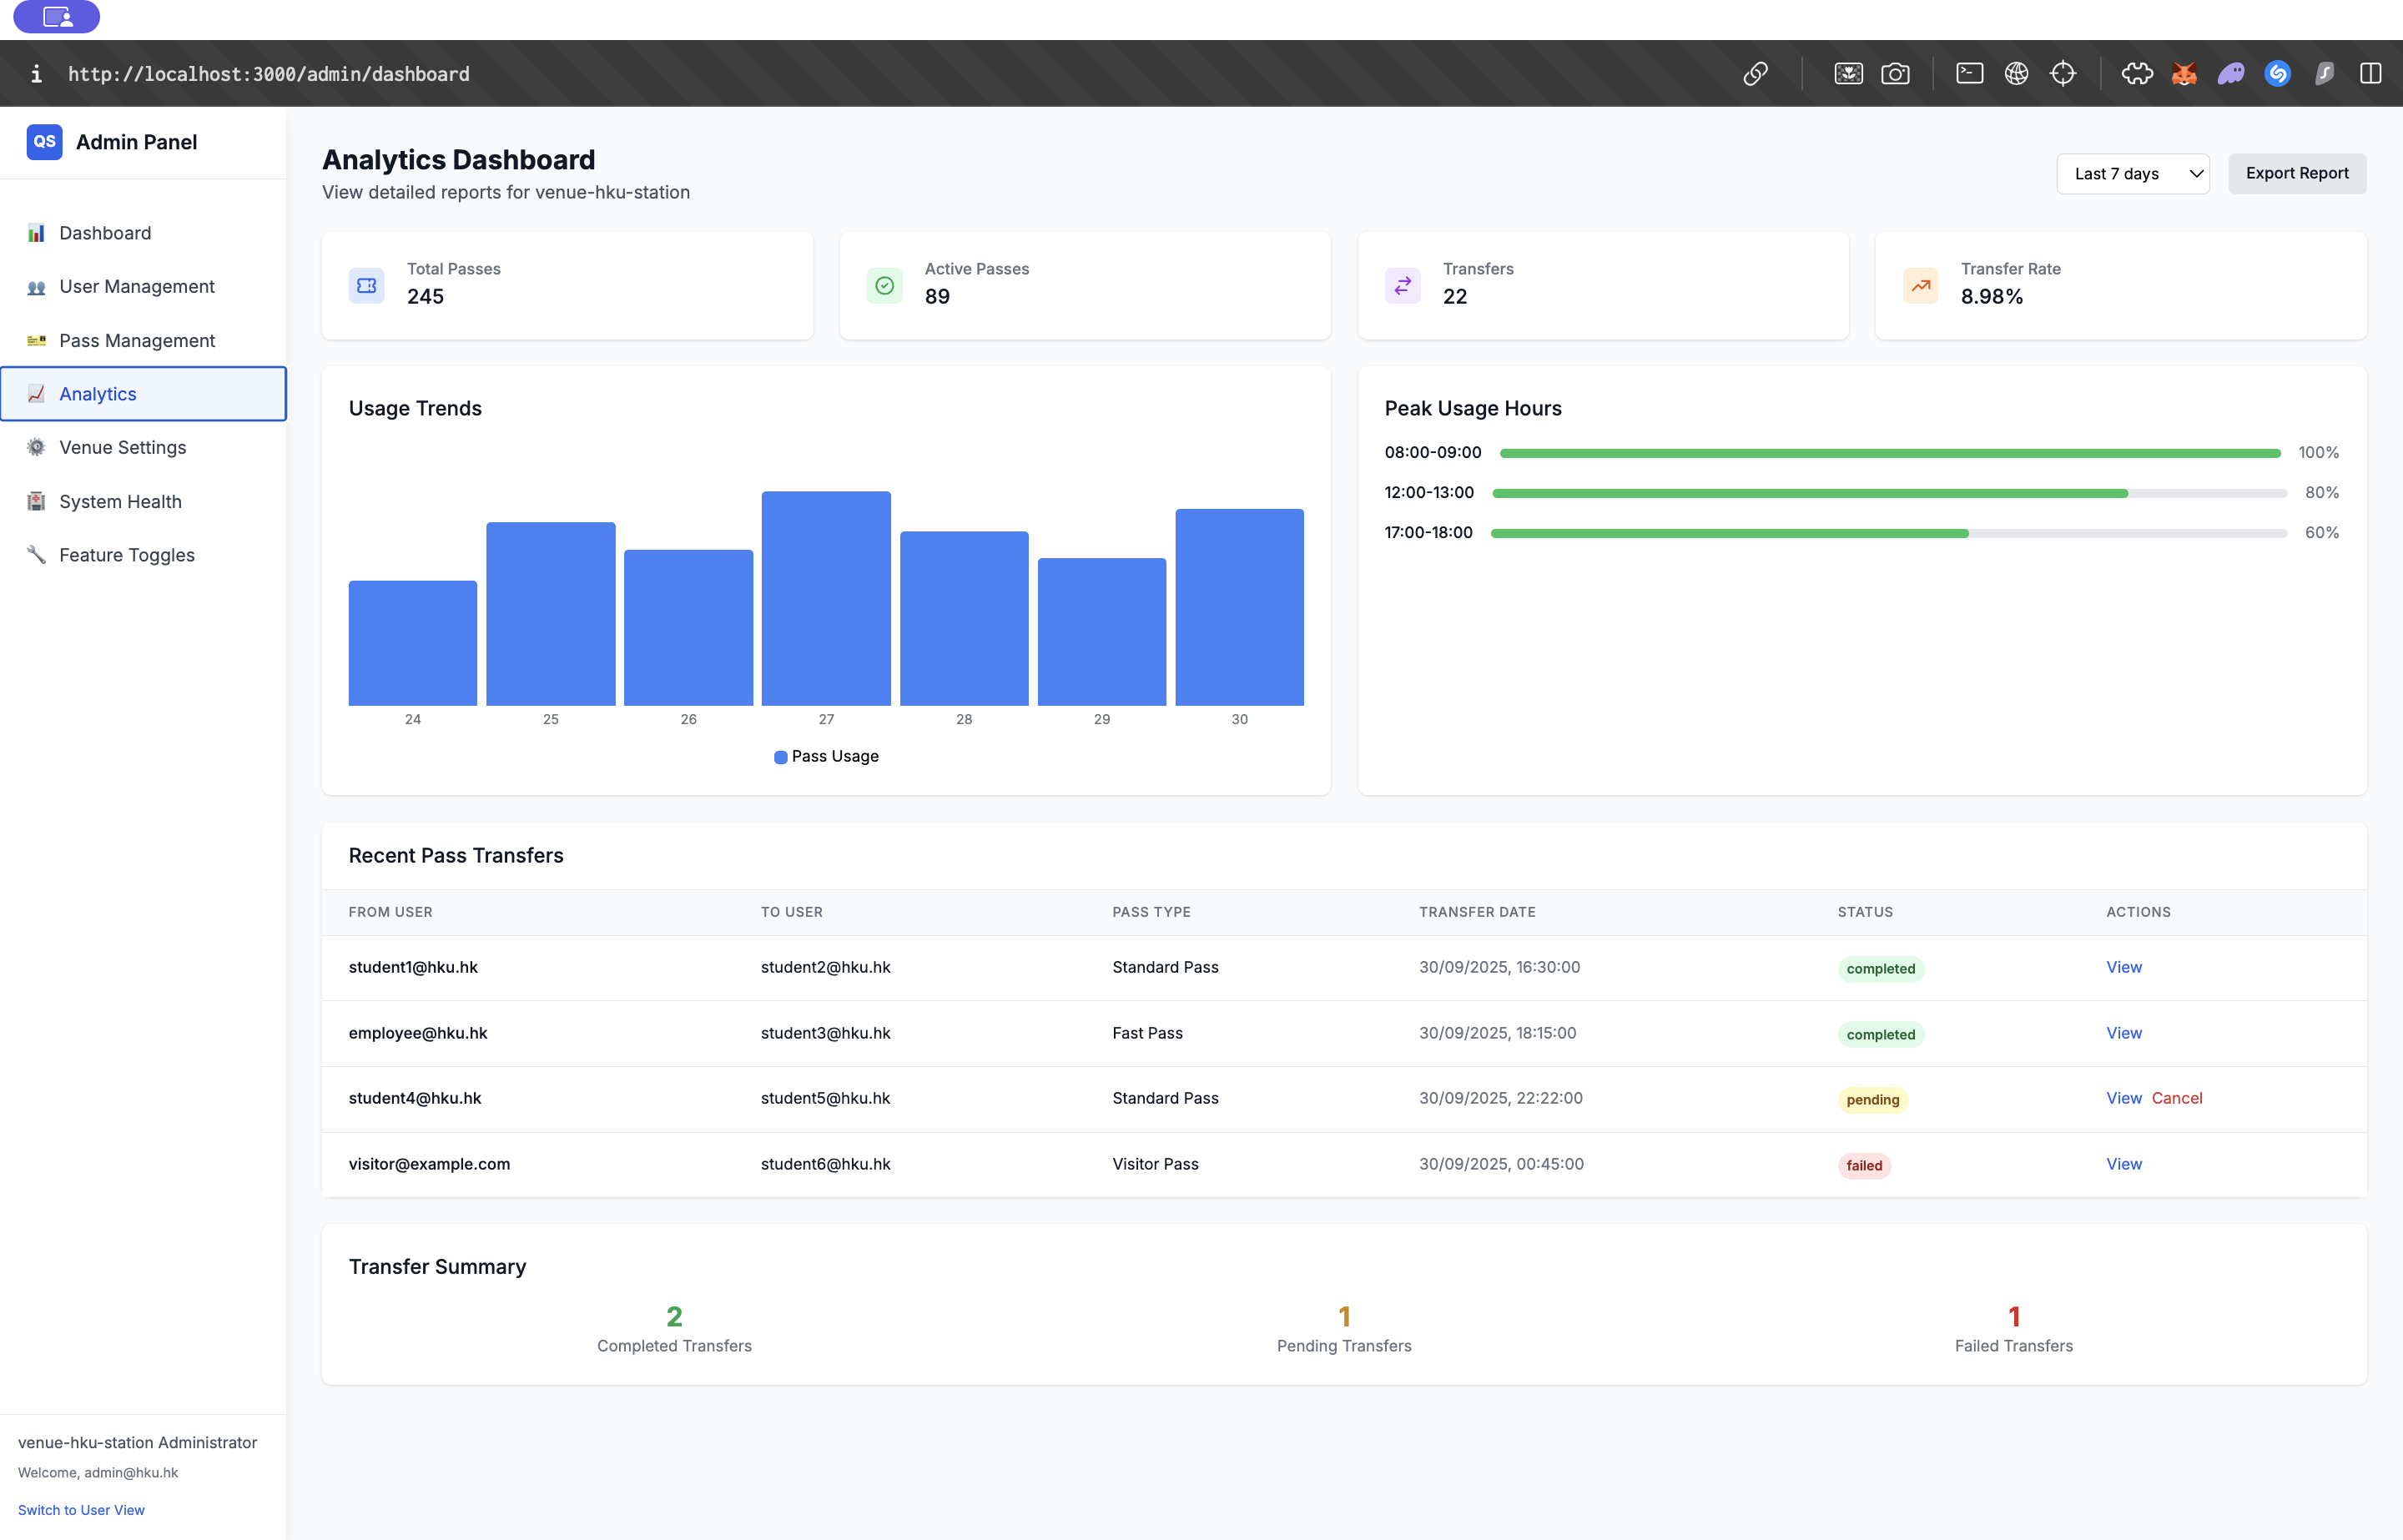Click the 12:00-13:00 peak usage progress bar
The height and width of the screenshot is (1540, 2403).
pyautogui.click(x=1888, y=493)
